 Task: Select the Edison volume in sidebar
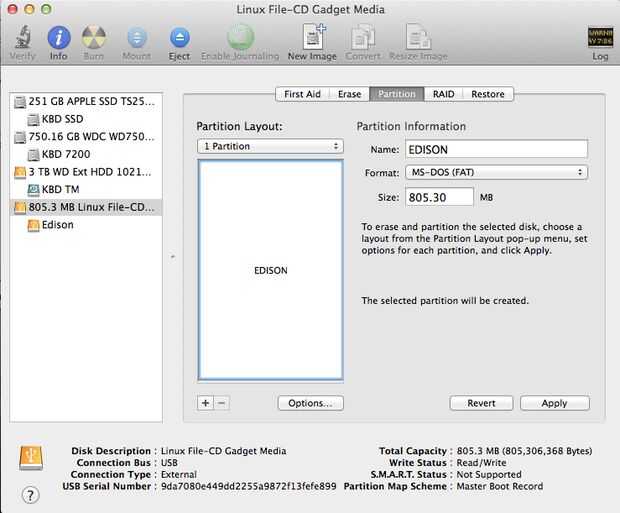pyautogui.click(x=86, y=225)
